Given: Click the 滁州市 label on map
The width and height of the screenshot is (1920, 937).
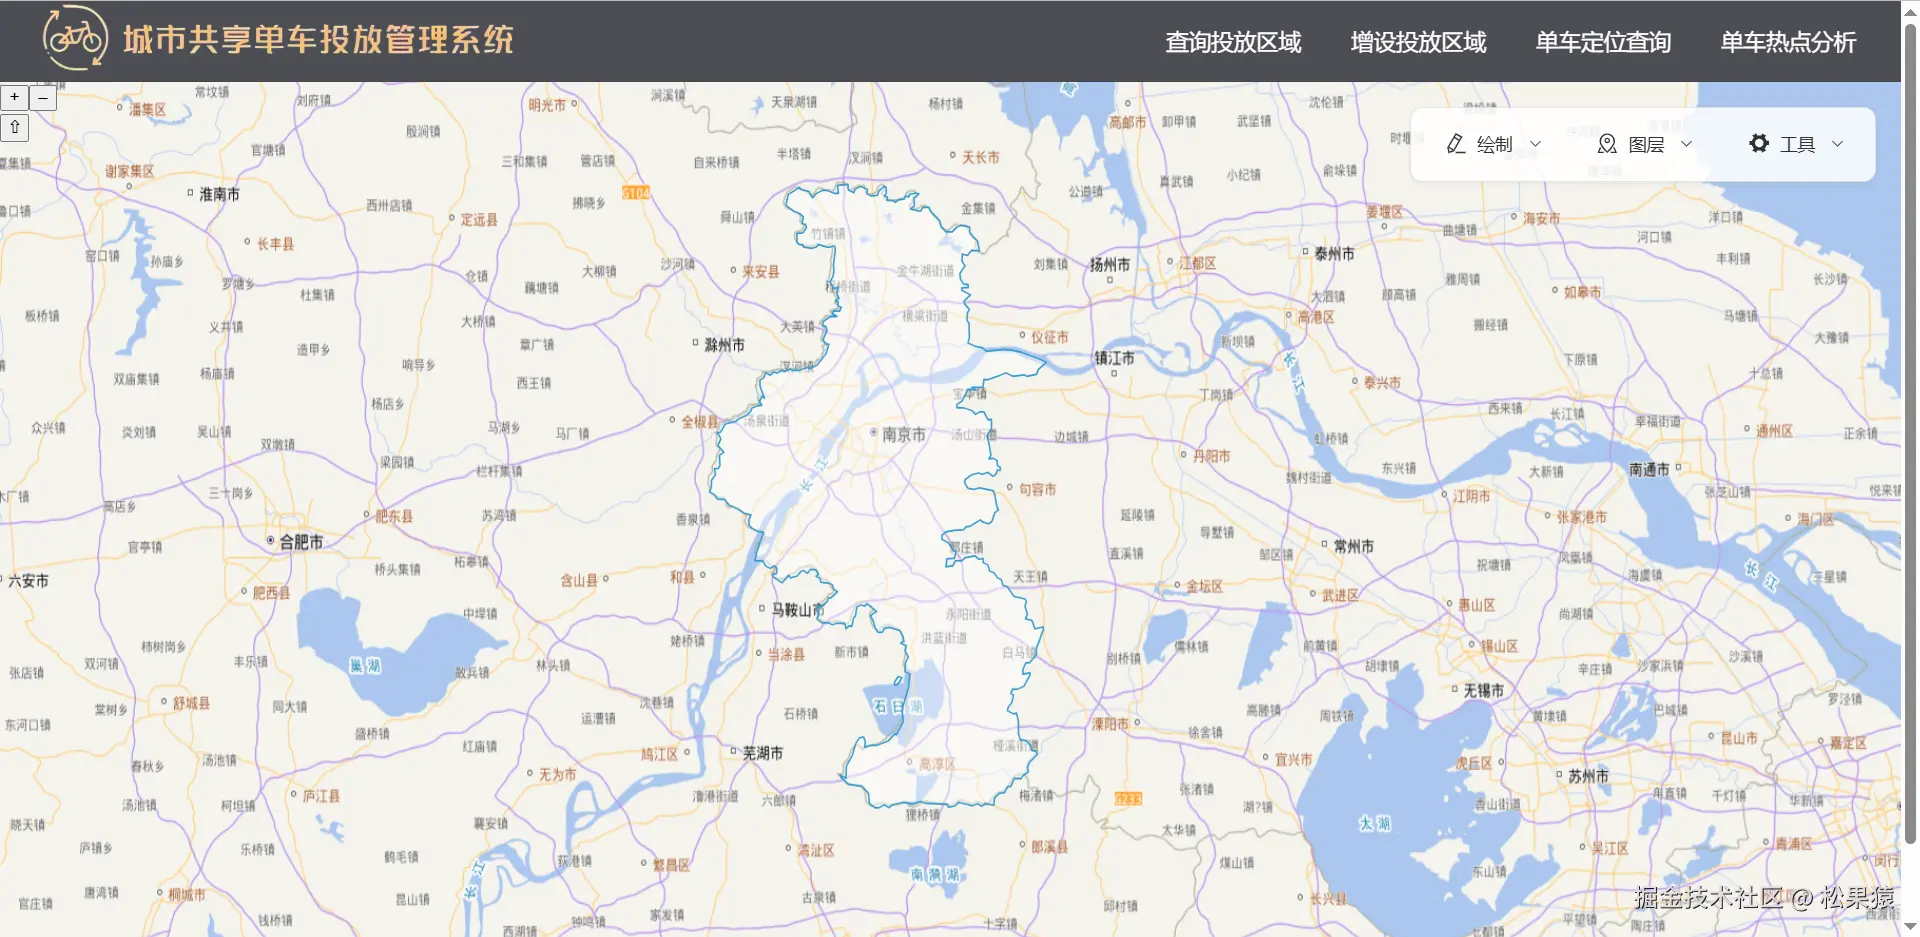Looking at the screenshot, I should click(724, 344).
